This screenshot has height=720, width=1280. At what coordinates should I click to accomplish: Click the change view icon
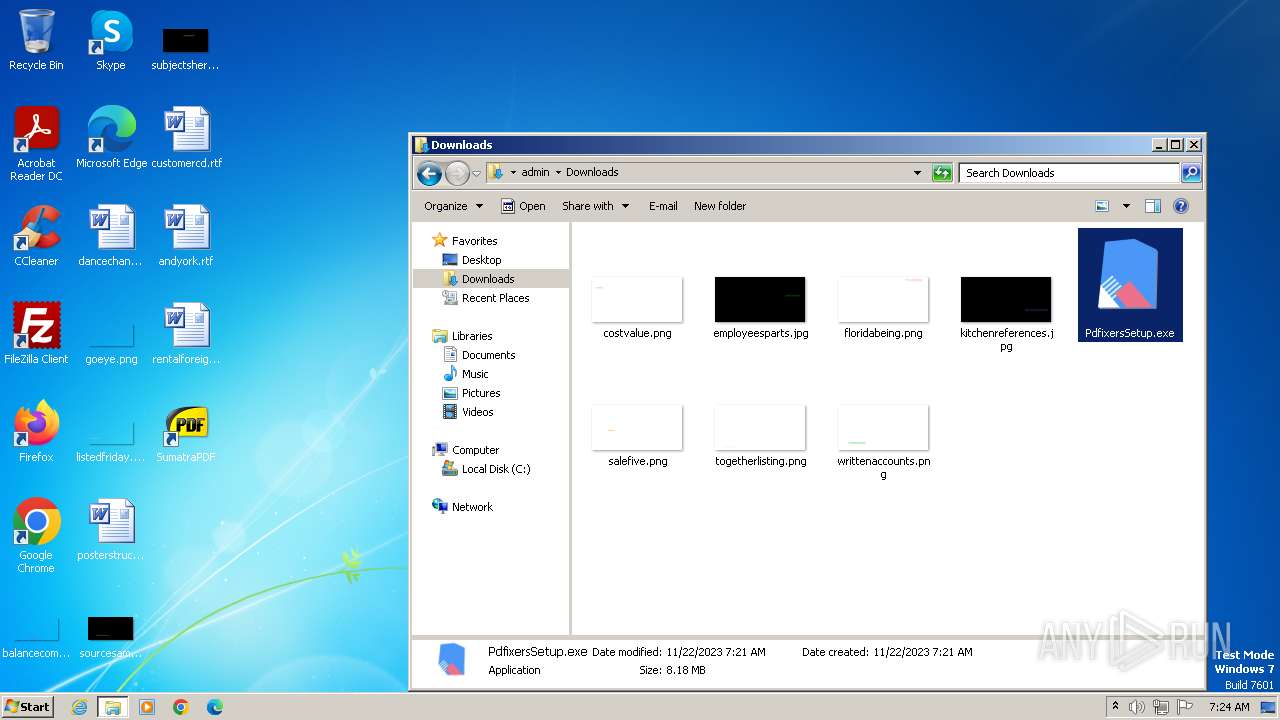(1102, 206)
